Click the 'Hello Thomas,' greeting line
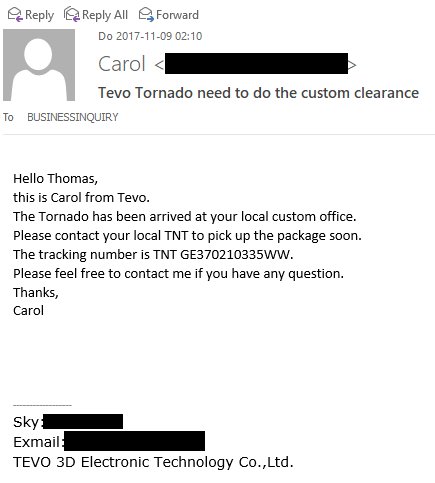The width and height of the screenshot is (435, 483). (56, 179)
